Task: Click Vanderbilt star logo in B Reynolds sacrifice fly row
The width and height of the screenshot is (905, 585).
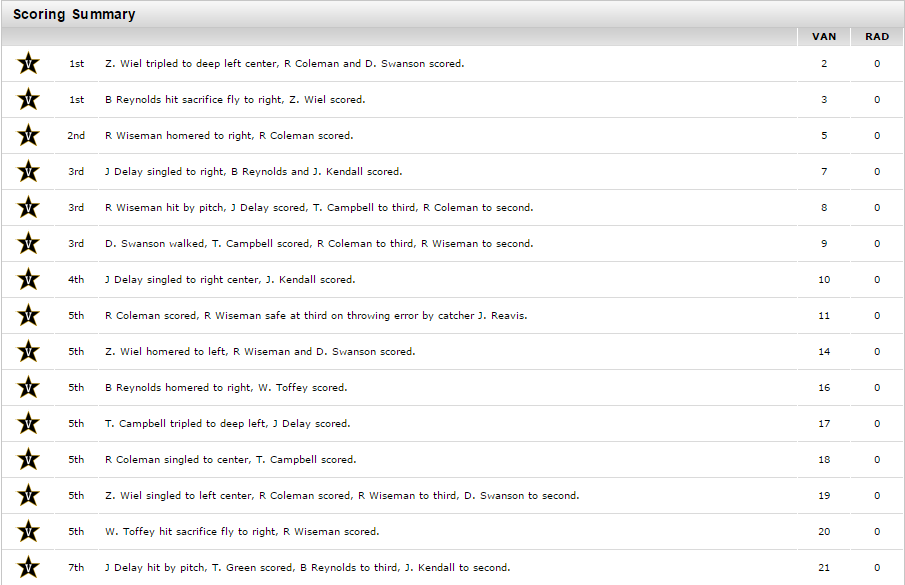Action: (28, 99)
